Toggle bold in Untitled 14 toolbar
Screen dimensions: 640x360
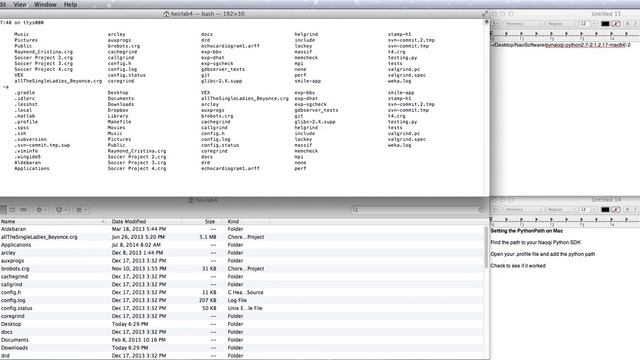click(x=627, y=209)
